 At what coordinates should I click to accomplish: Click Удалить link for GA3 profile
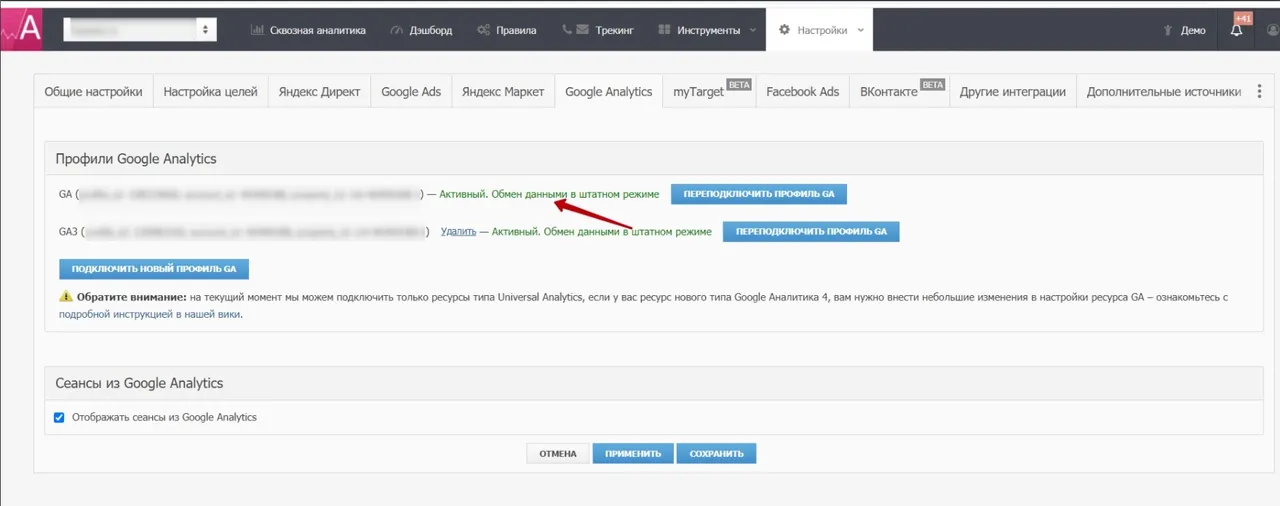[458, 231]
